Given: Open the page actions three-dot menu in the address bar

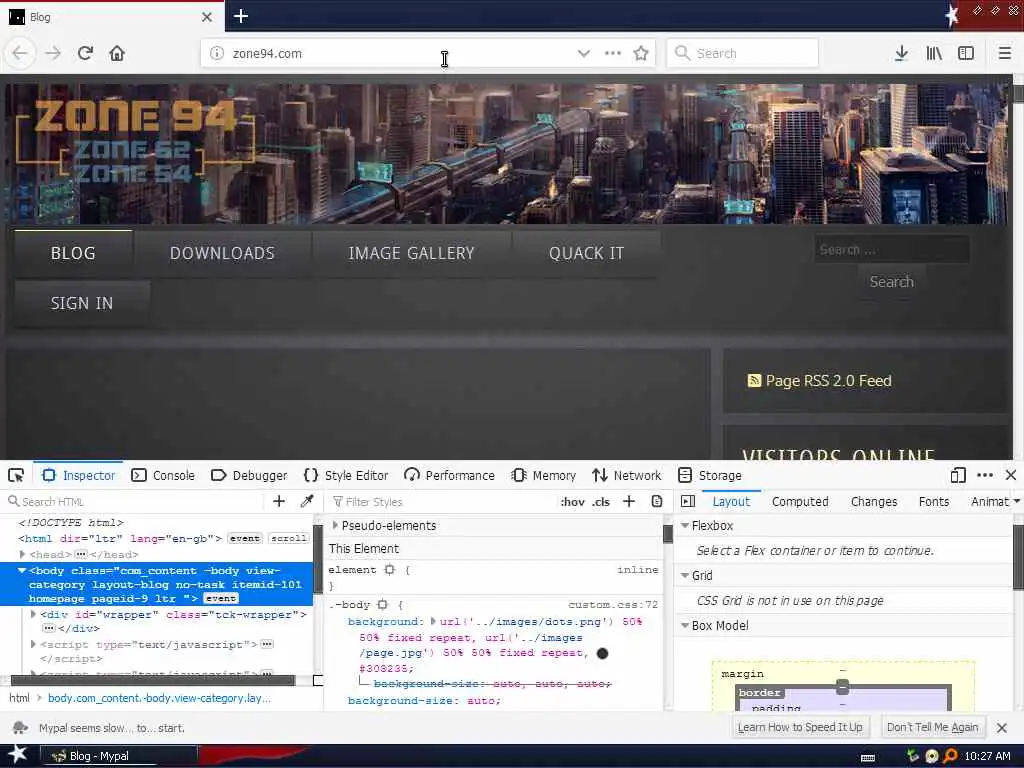Looking at the screenshot, I should 613,53.
